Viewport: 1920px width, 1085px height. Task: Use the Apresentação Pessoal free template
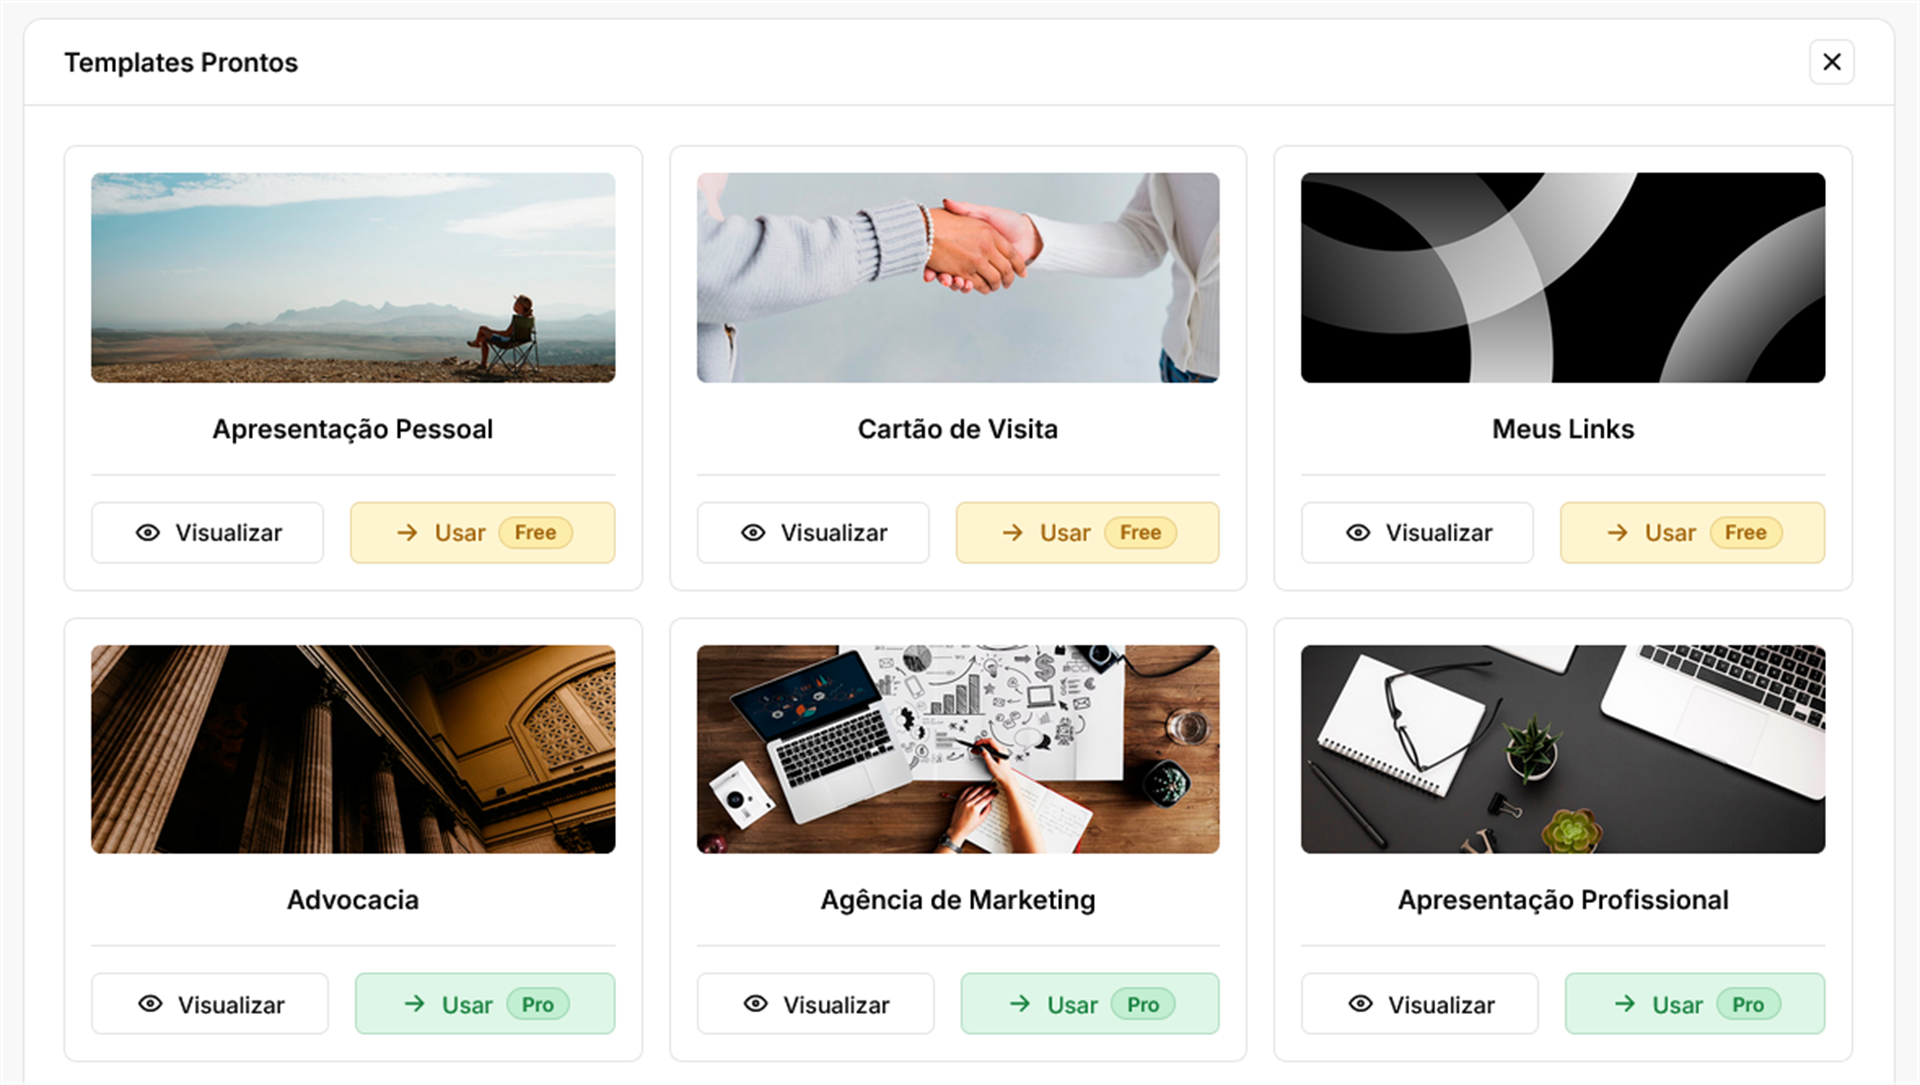click(482, 533)
